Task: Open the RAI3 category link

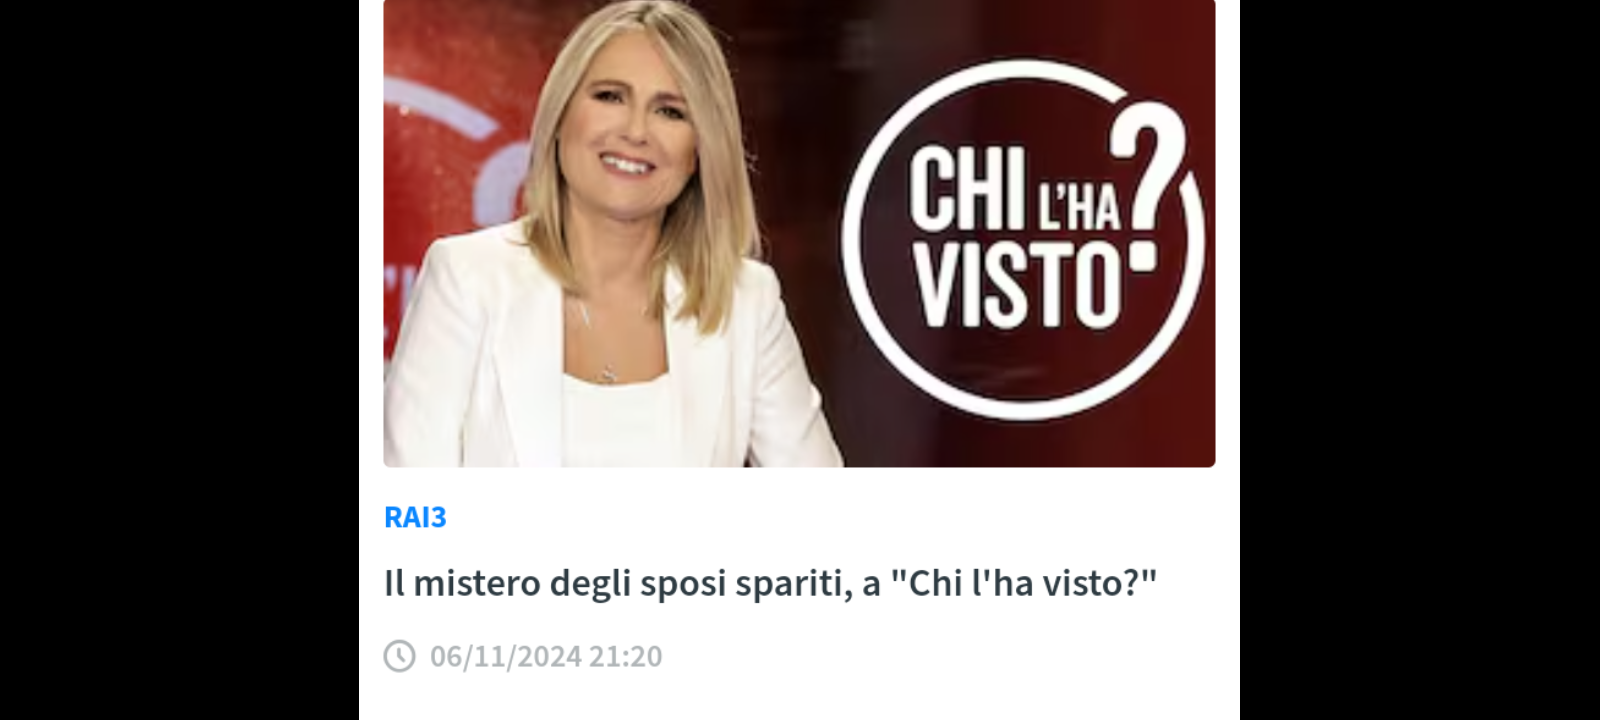Action: 415,517
